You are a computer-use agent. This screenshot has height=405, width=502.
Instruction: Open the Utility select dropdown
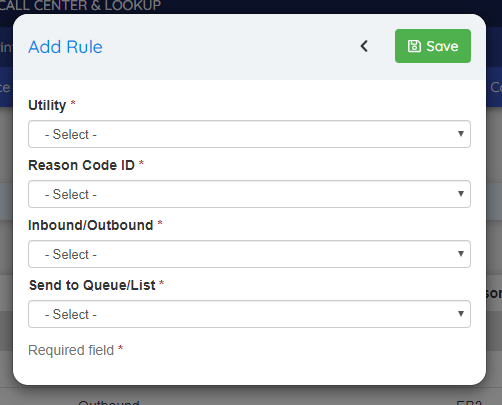249,134
